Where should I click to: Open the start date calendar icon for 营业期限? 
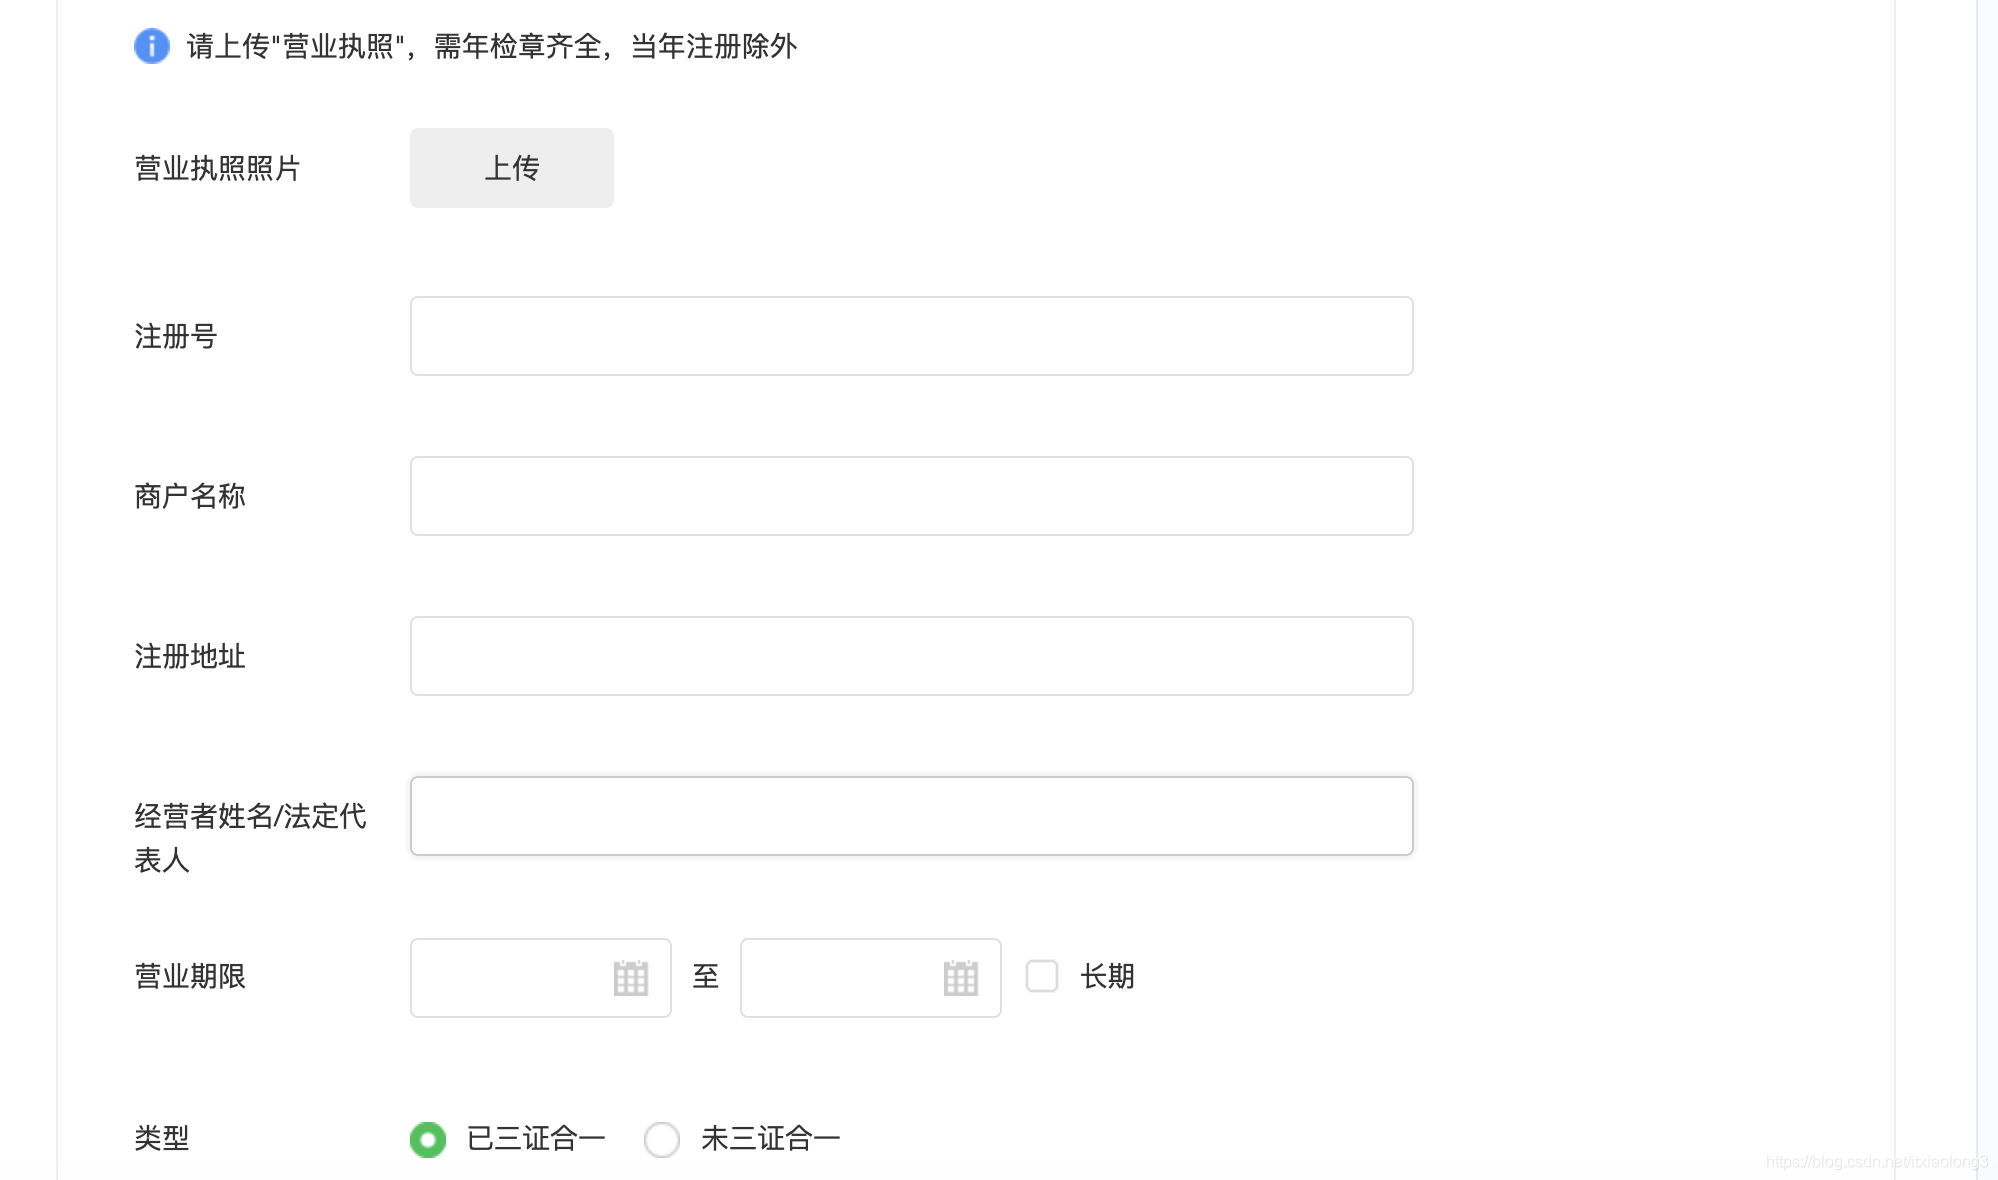click(x=631, y=978)
